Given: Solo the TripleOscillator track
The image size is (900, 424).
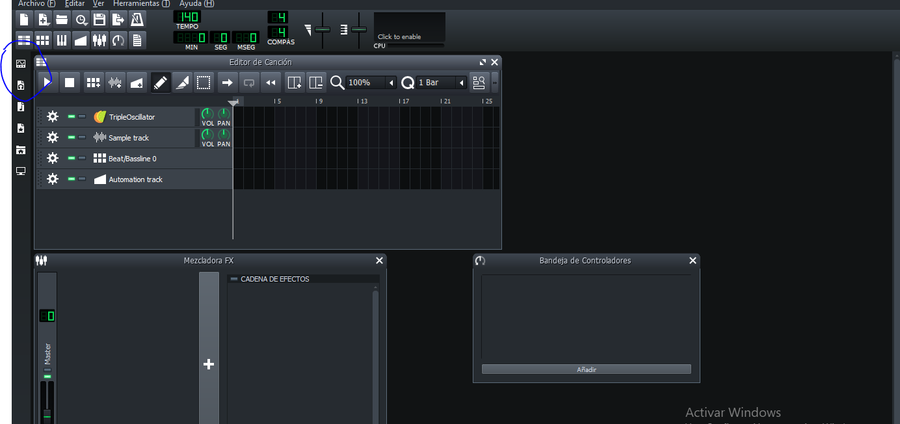Looking at the screenshot, I should [82, 116].
